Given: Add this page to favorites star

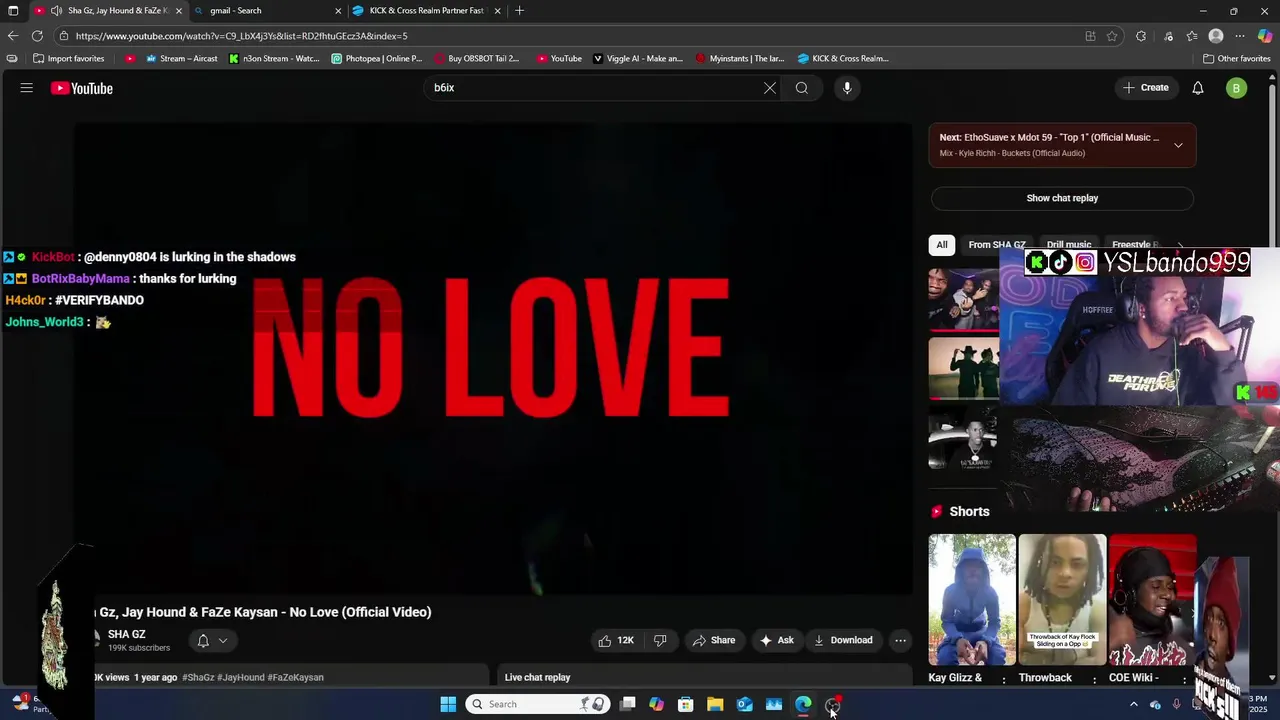Looking at the screenshot, I should 1112,36.
